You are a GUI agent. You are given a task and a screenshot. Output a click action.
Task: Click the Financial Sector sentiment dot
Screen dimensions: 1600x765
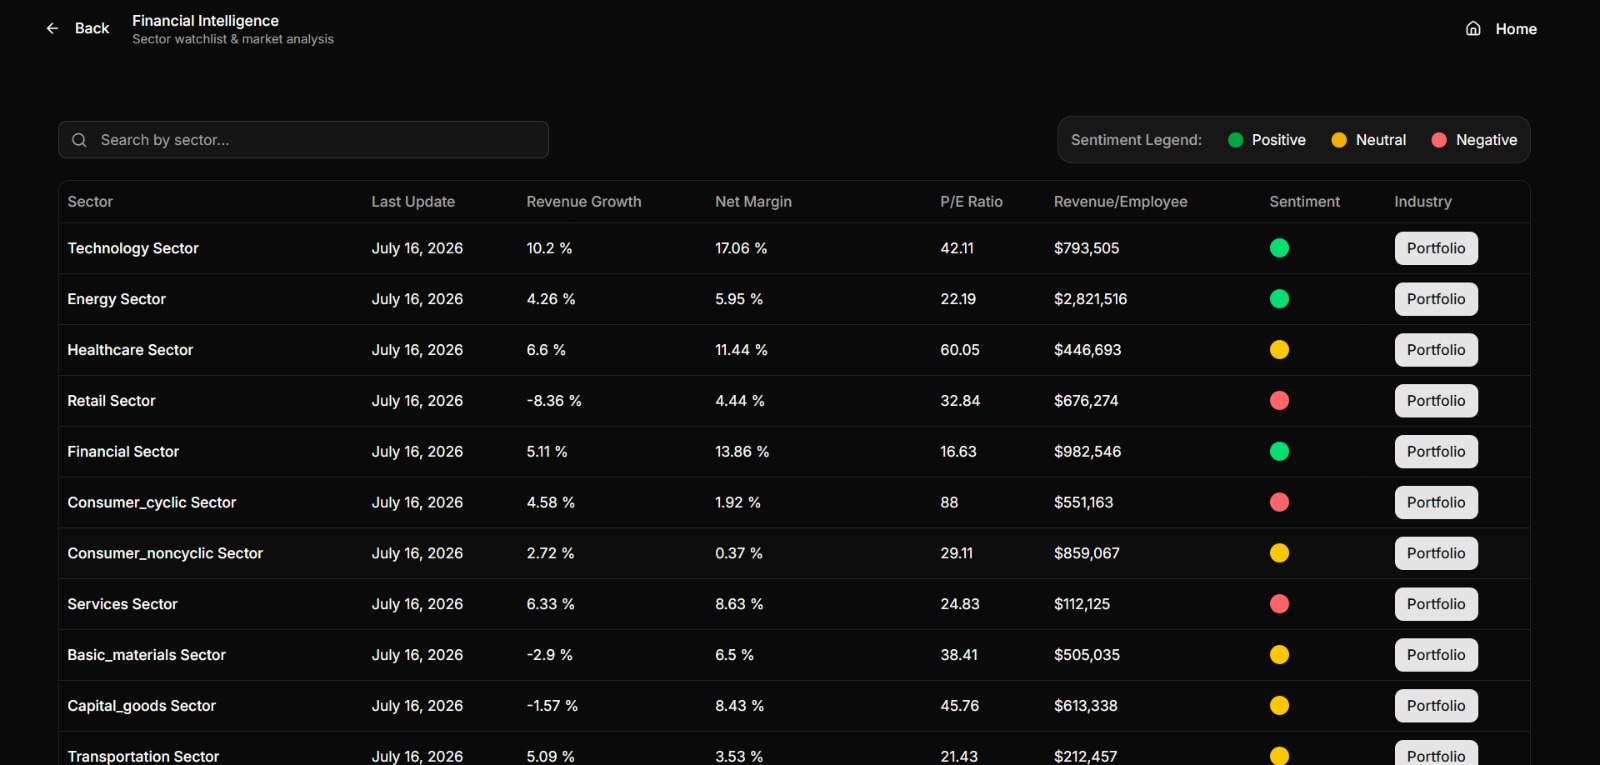coord(1279,452)
